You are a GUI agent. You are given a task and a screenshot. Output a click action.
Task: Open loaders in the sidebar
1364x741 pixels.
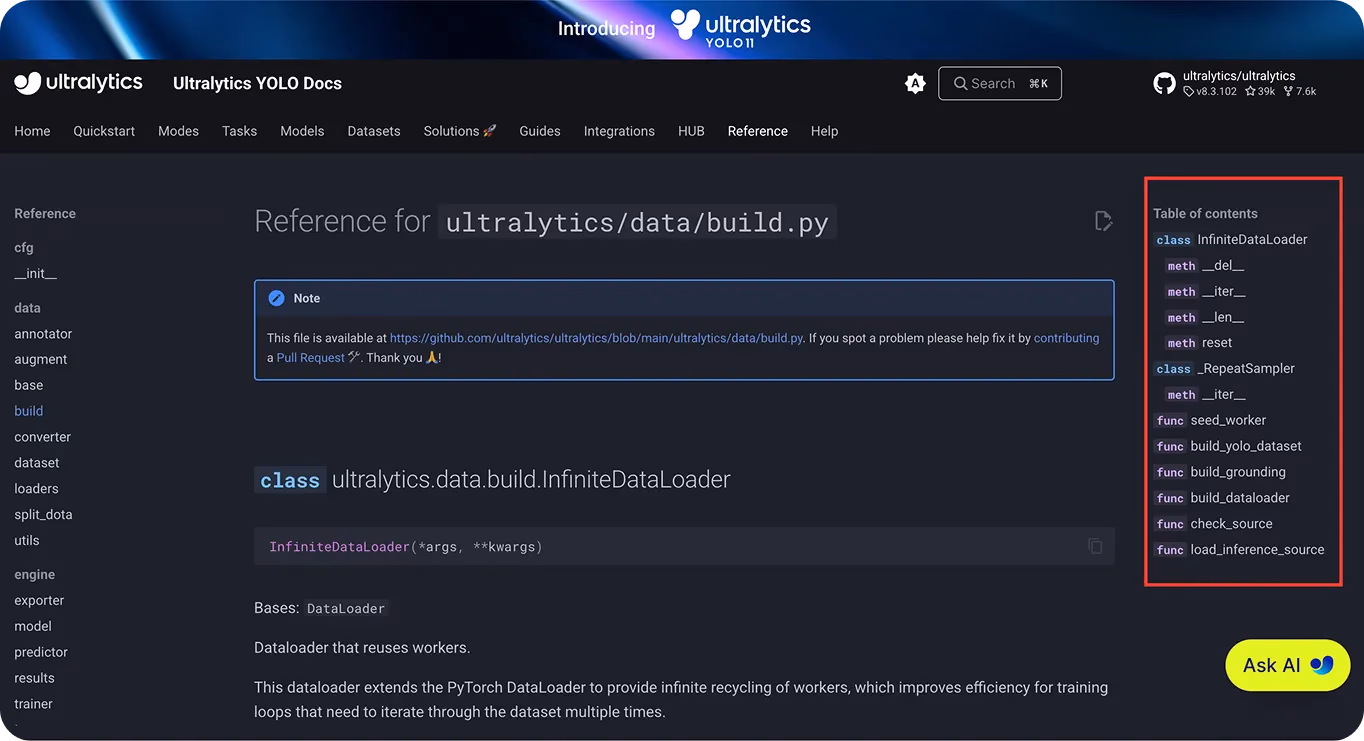tap(36, 489)
